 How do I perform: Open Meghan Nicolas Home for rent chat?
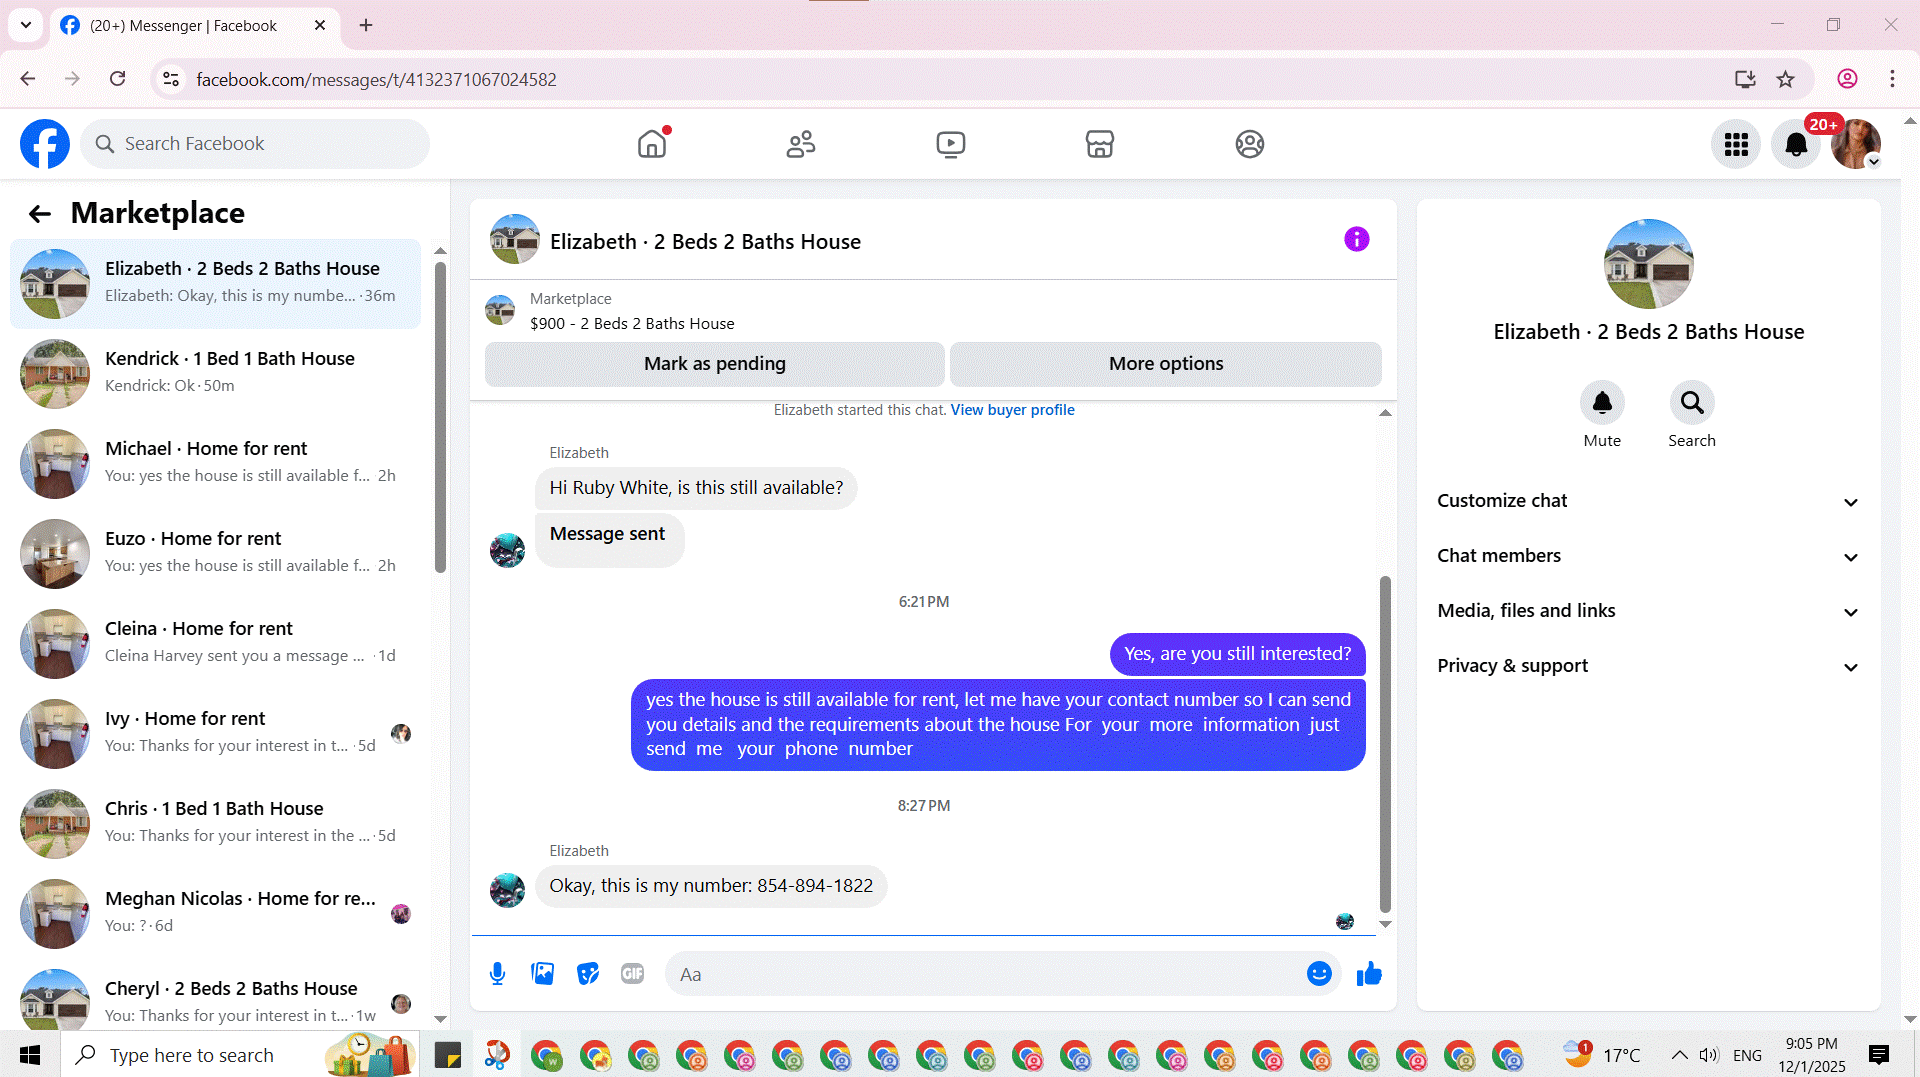coord(216,914)
